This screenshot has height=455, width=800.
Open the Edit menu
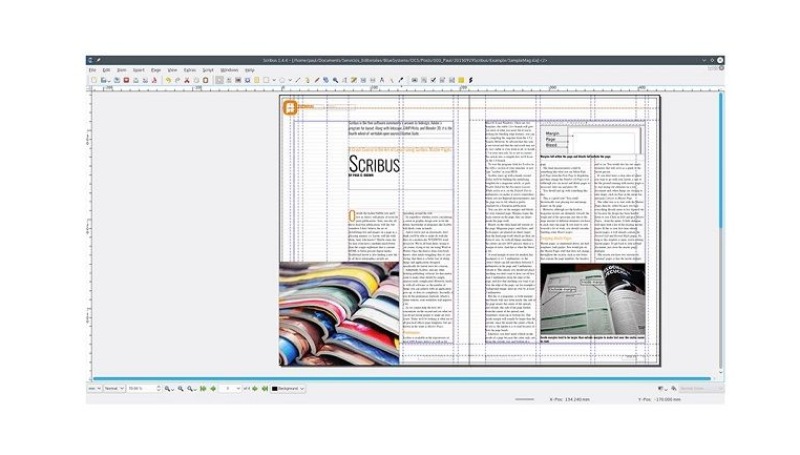point(106,70)
